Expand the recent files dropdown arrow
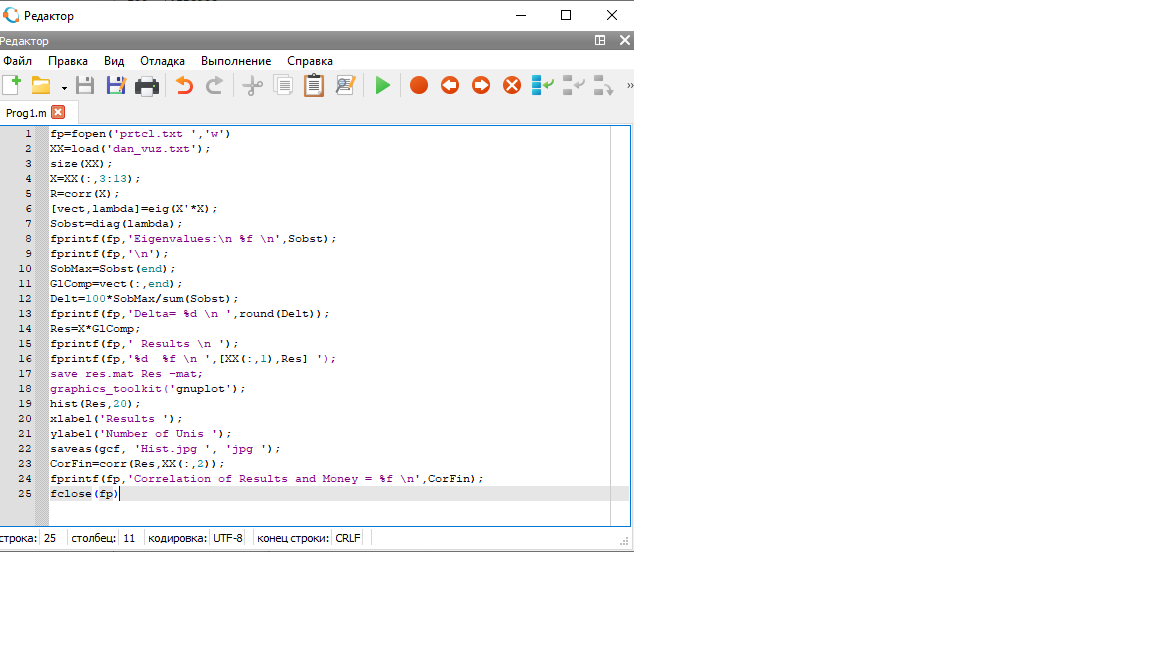Image resolution: width=1152 pixels, height=648 pixels. tap(64, 87)
